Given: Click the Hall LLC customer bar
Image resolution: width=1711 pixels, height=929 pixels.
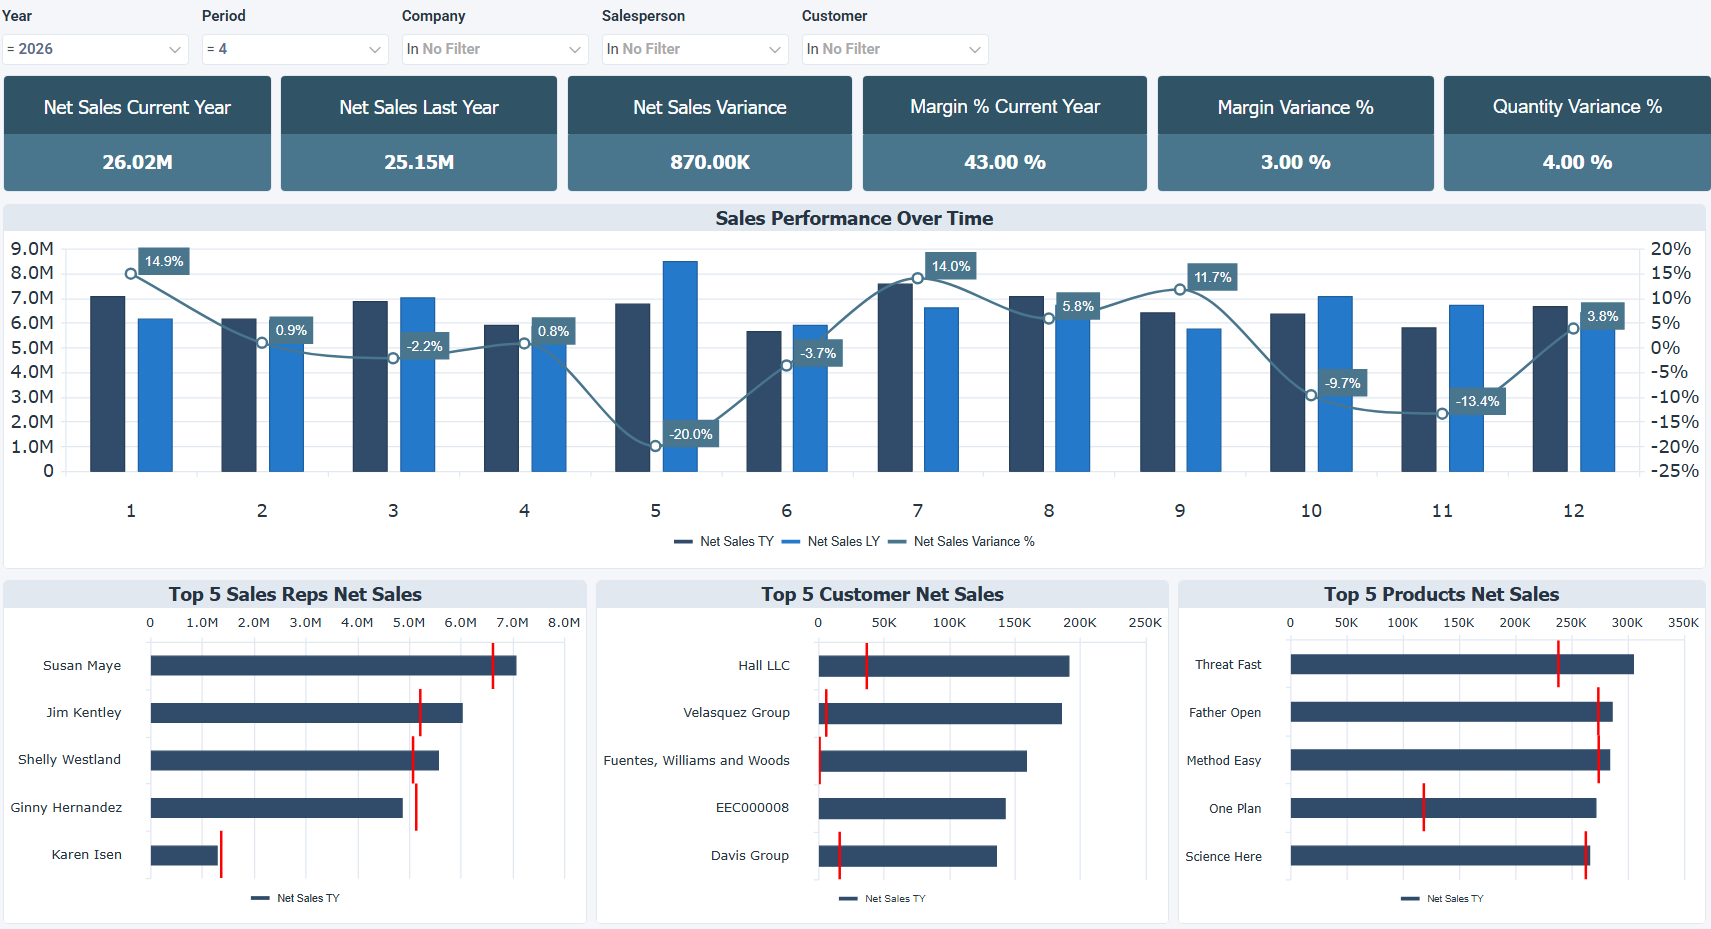Looking at the screenshot, I should pos(944,666).
